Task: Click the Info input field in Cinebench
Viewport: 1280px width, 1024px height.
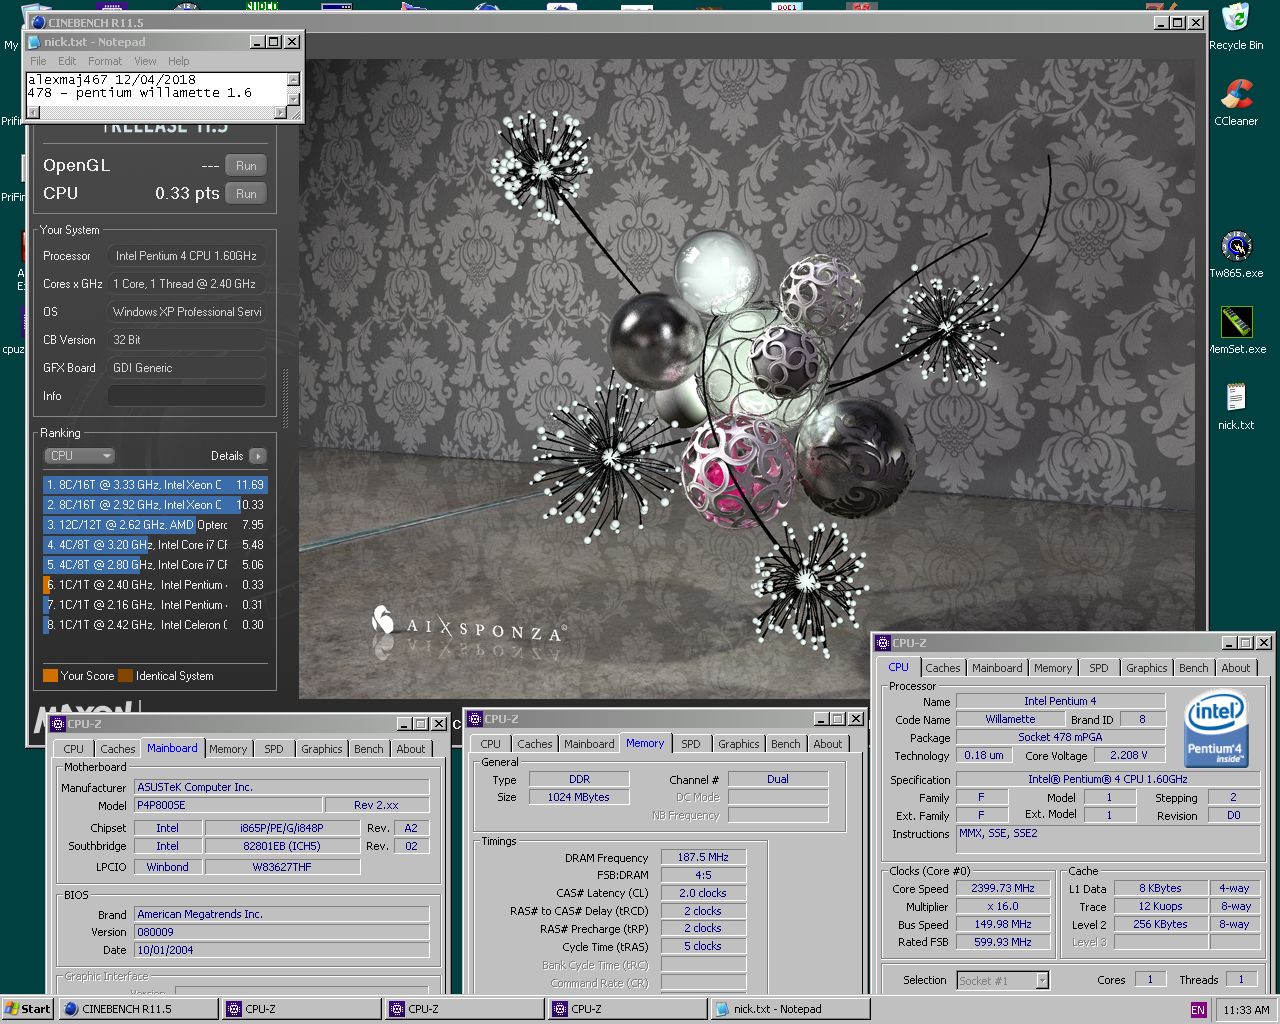Action: [187, 396]
